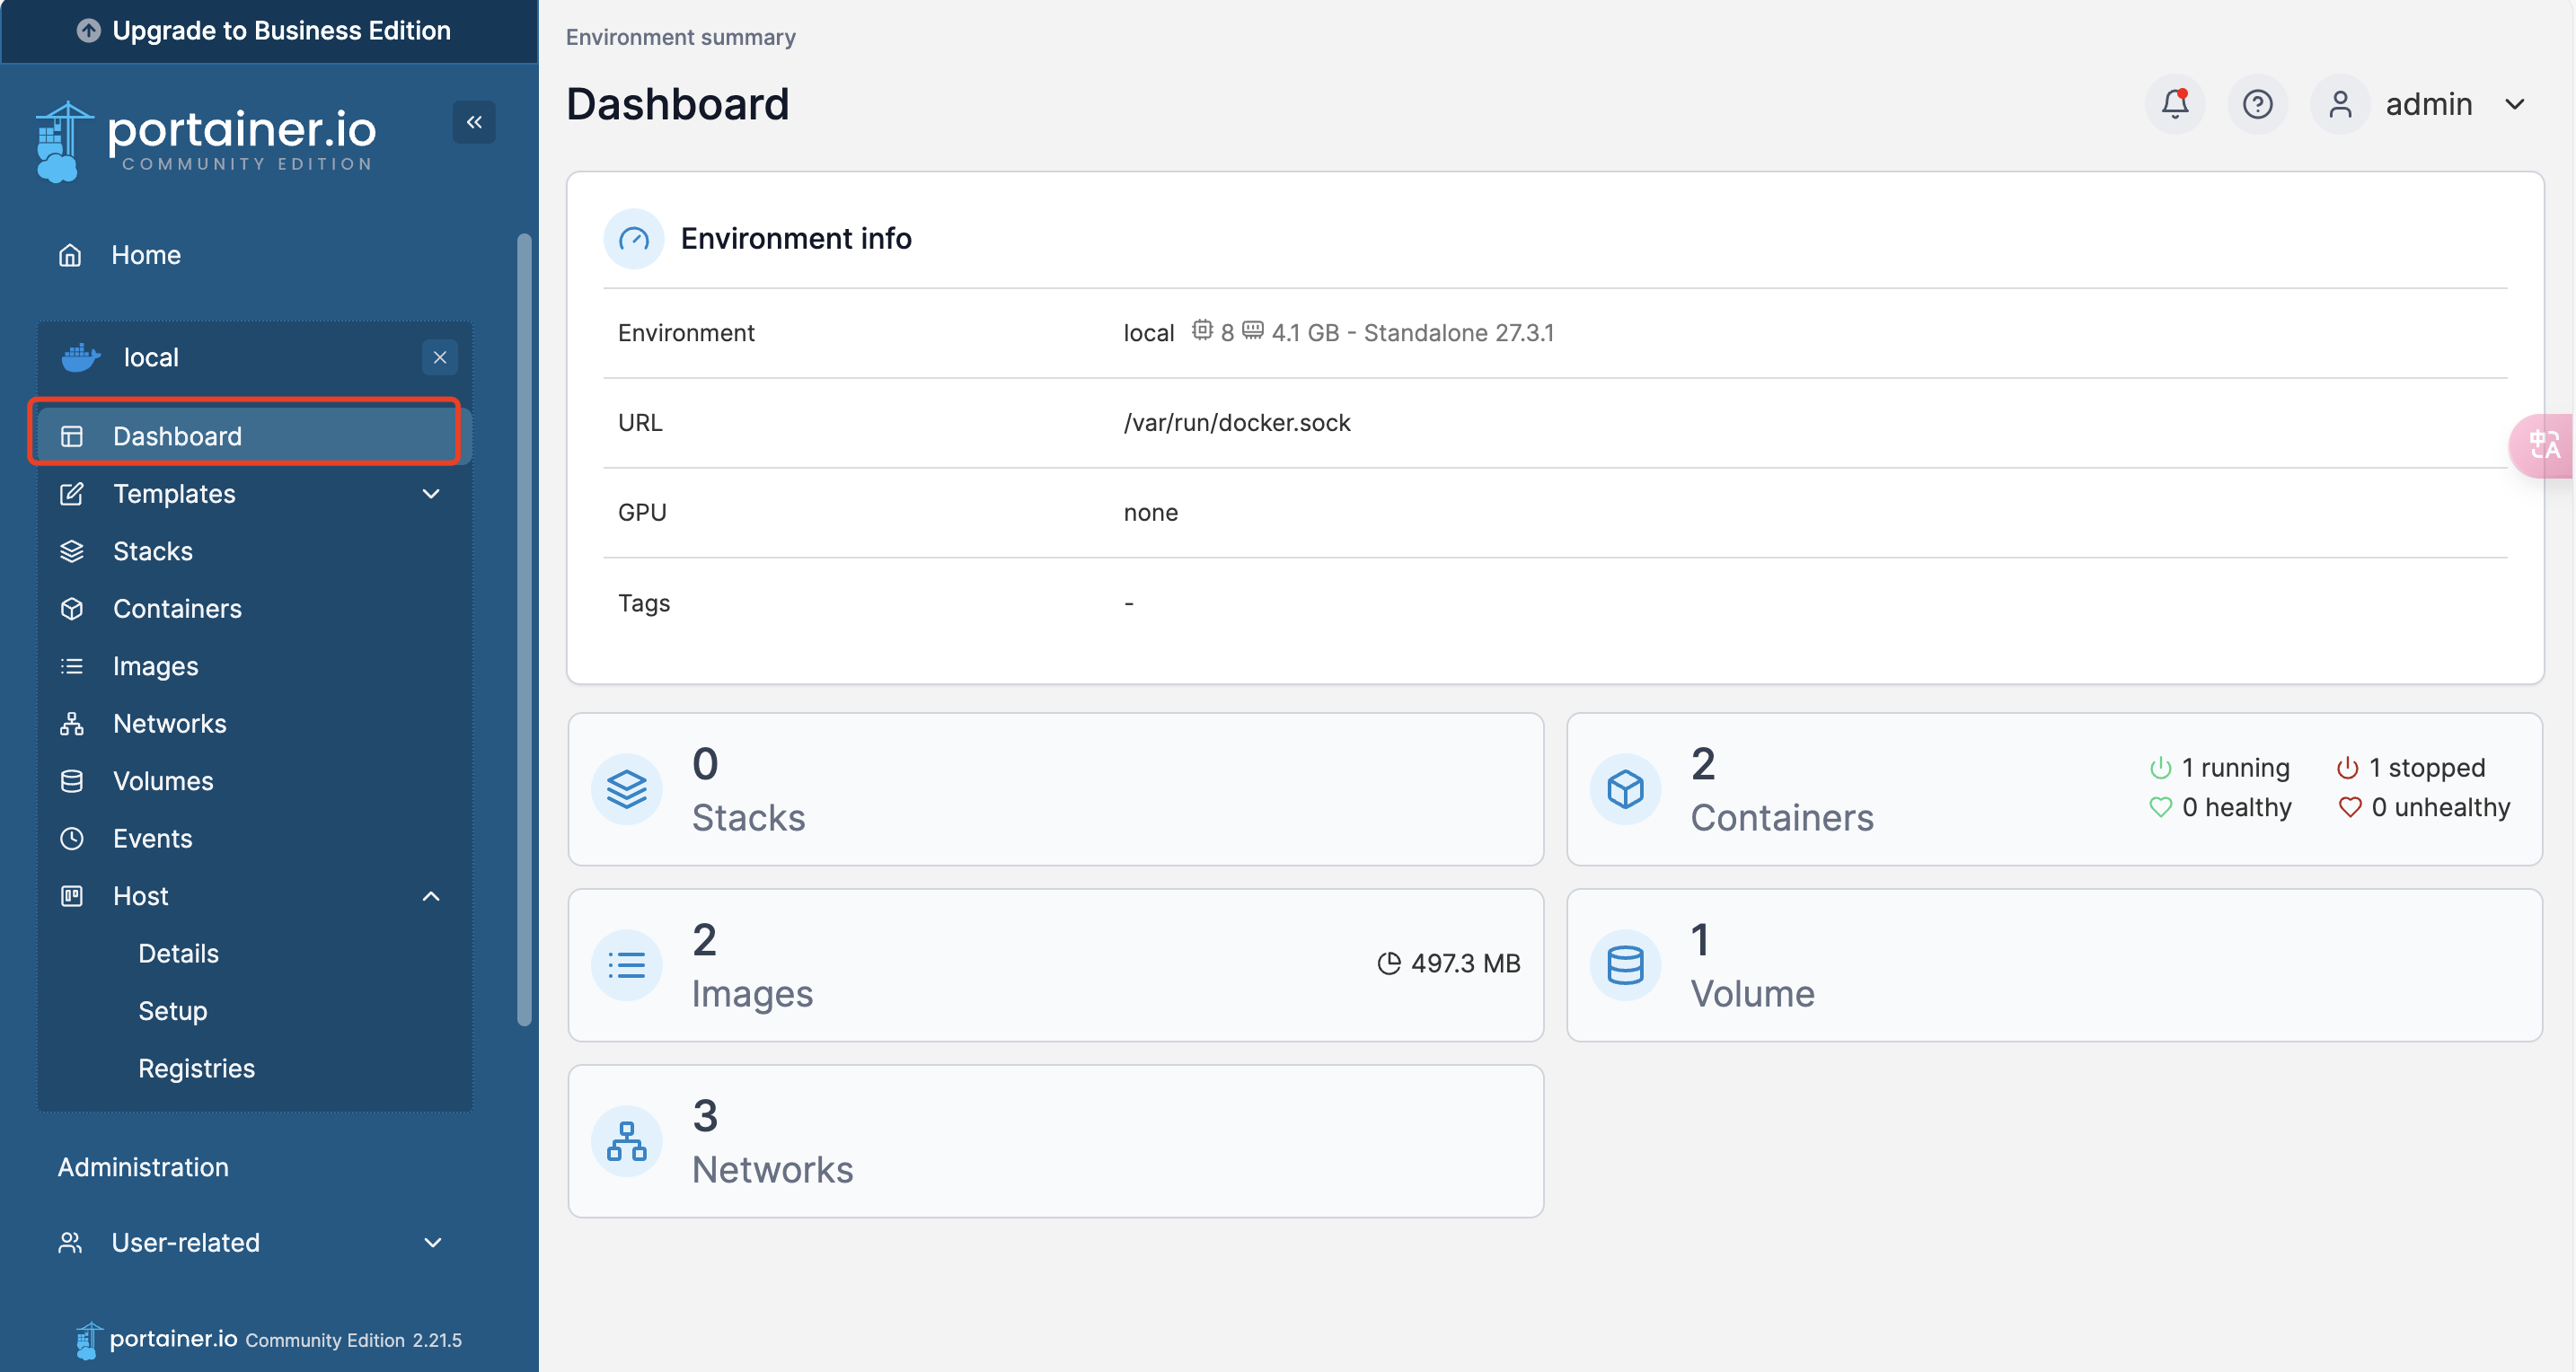Click the Volume database icon tile
The height and width of the screenshot is (1372, 2576).
coord(1625,965)
